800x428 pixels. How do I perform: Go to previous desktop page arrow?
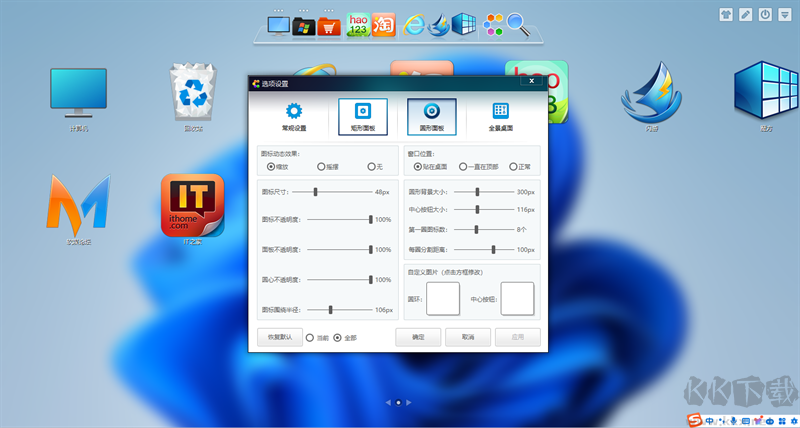(388, 402)
